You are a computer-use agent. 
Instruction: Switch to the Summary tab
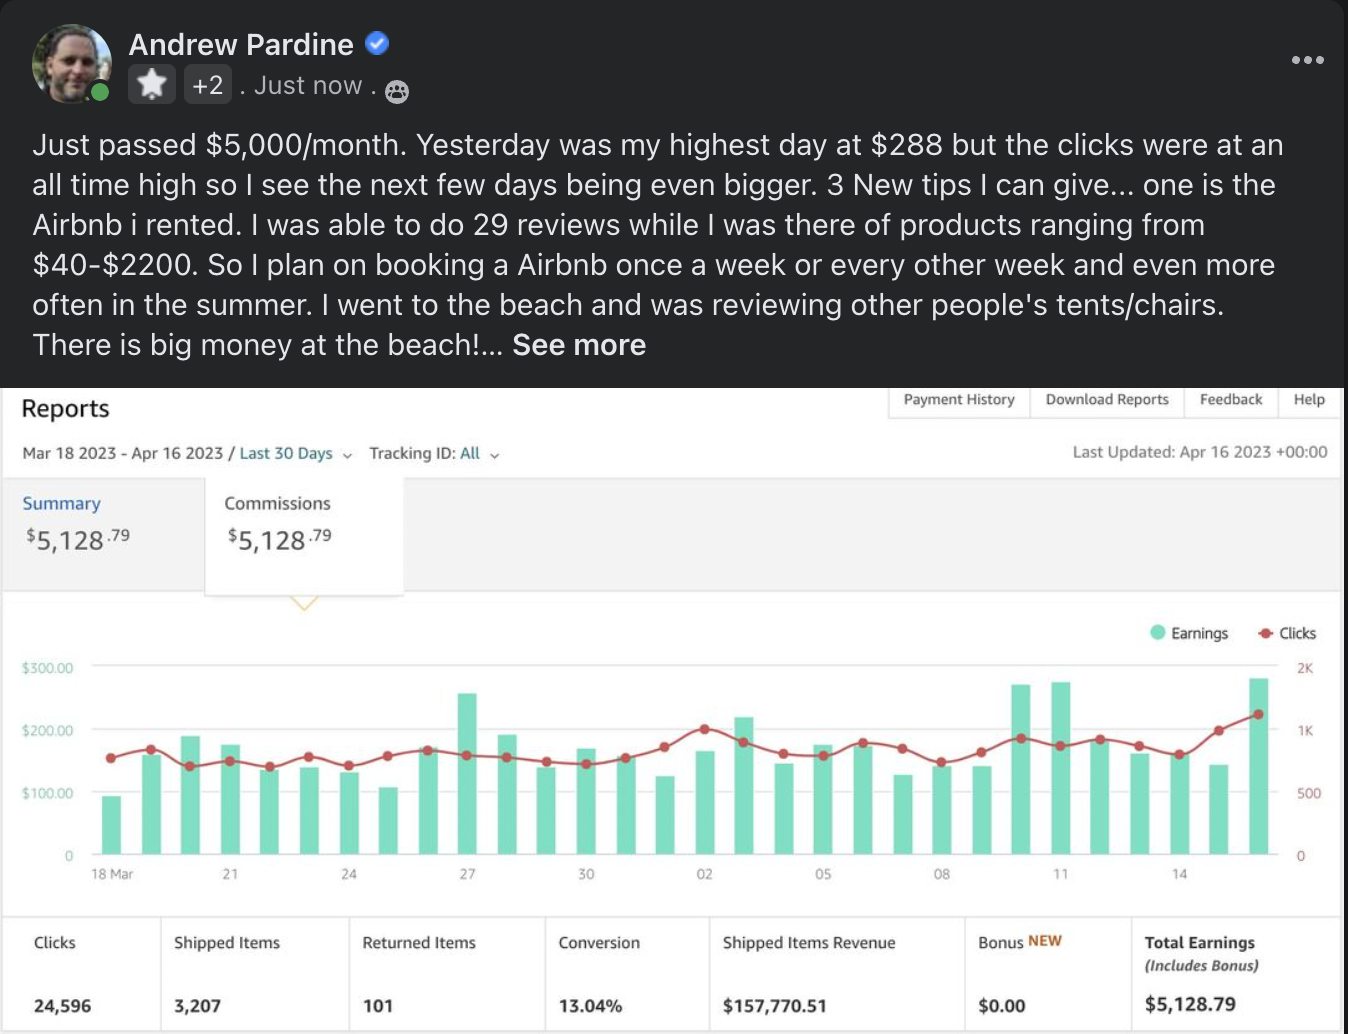pos(62,503)
